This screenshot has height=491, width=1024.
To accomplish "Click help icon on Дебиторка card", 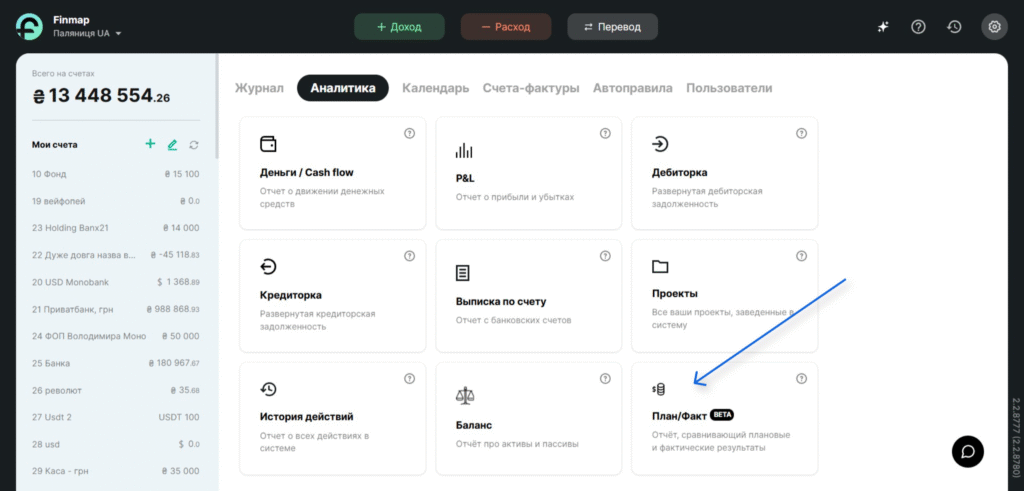I will (x=801, y=134).
